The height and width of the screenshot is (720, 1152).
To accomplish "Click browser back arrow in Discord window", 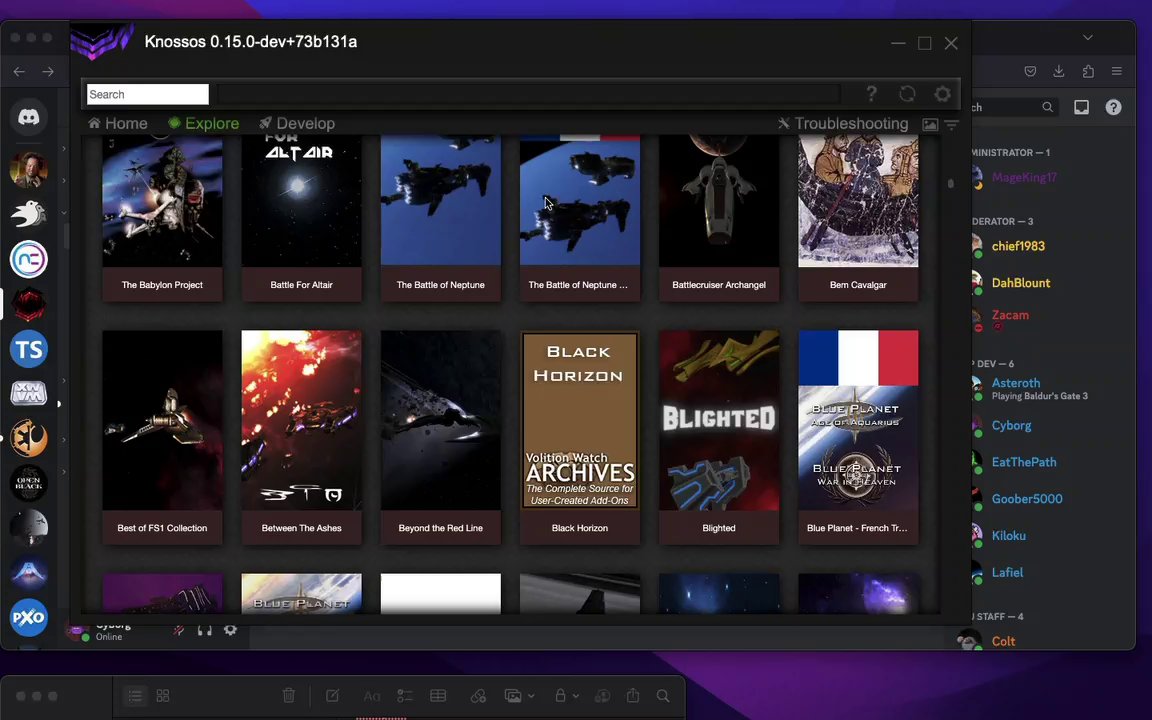I will tap(19, 71).
